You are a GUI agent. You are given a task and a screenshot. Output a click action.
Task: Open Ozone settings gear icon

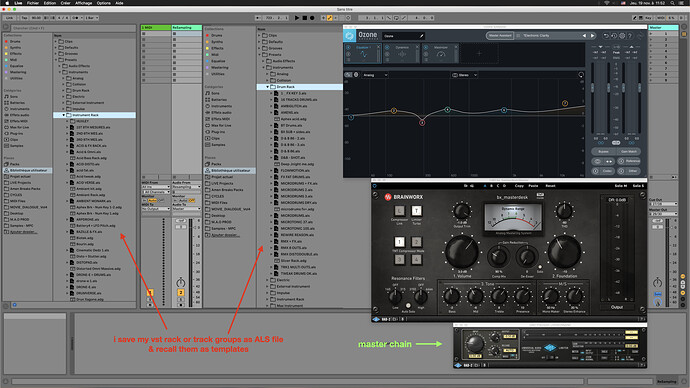622,36
